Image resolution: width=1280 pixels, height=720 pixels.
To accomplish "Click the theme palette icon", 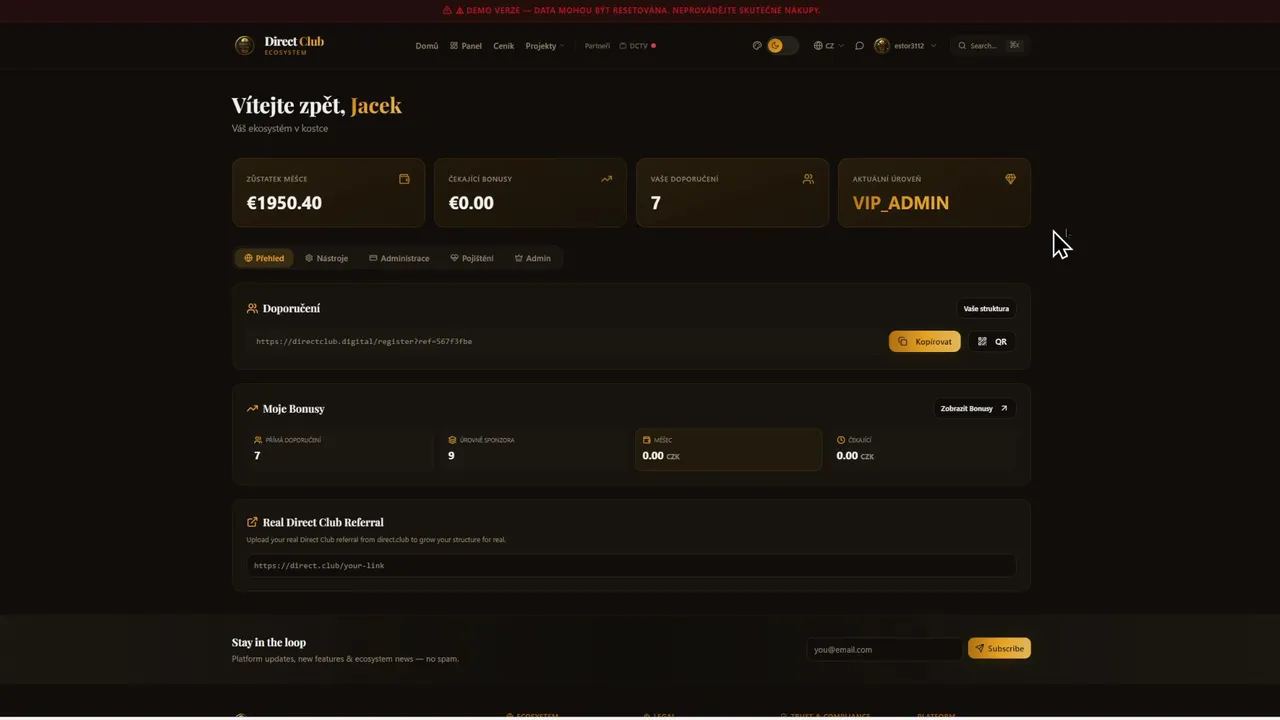I will tap(757, 46).
